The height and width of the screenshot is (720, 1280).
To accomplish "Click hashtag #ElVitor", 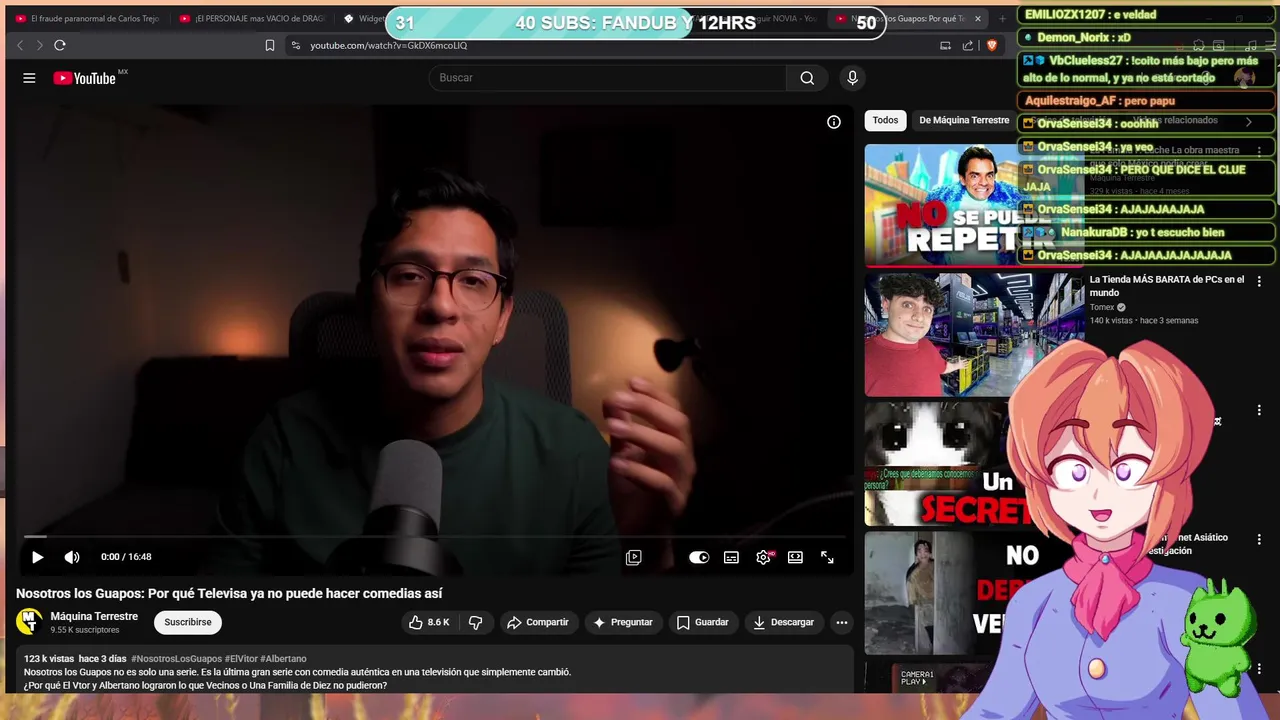I will coord(241,659).
